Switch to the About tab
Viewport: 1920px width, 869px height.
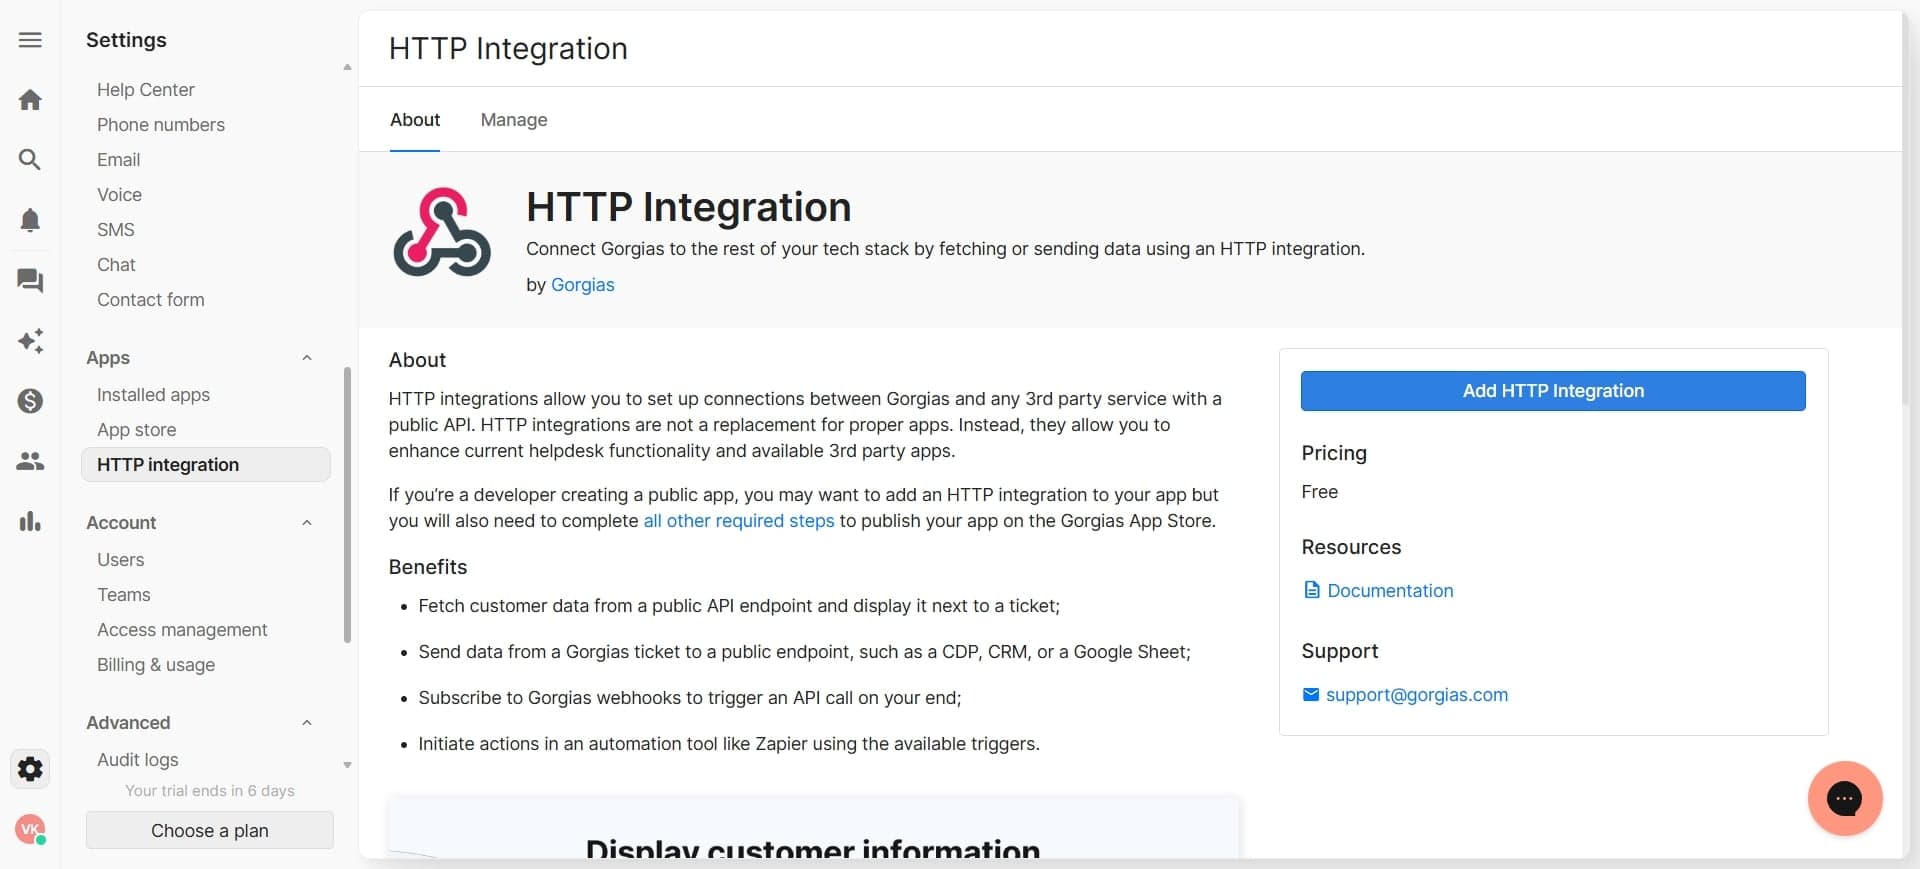415,120
